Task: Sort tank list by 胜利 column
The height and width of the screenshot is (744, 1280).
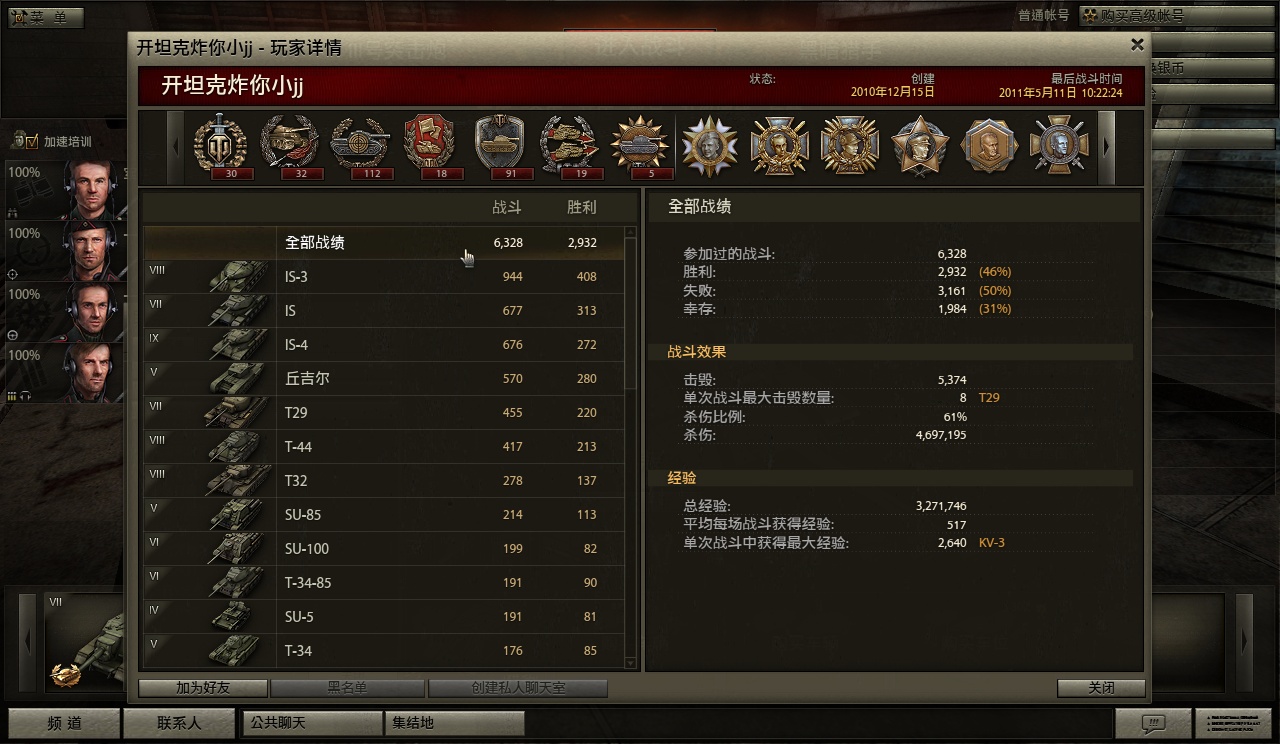Action: [581, 208]
